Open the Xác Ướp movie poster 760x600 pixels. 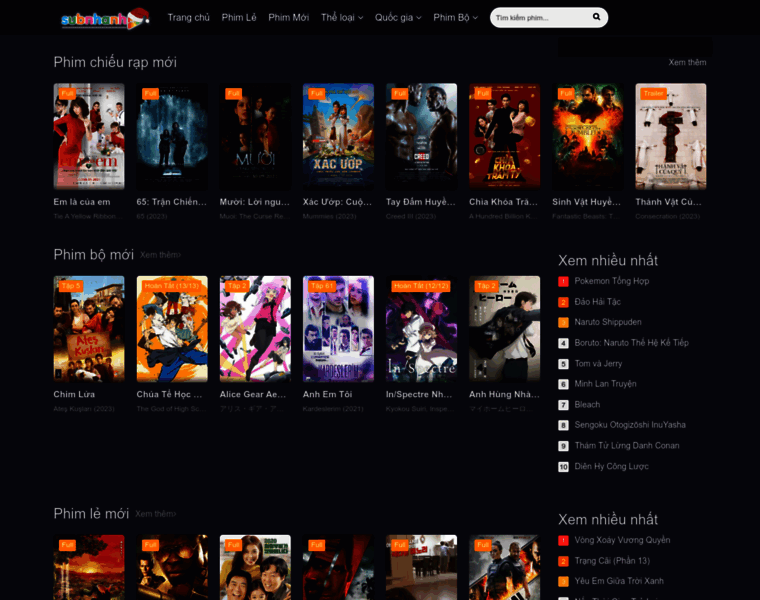point(338,136)
